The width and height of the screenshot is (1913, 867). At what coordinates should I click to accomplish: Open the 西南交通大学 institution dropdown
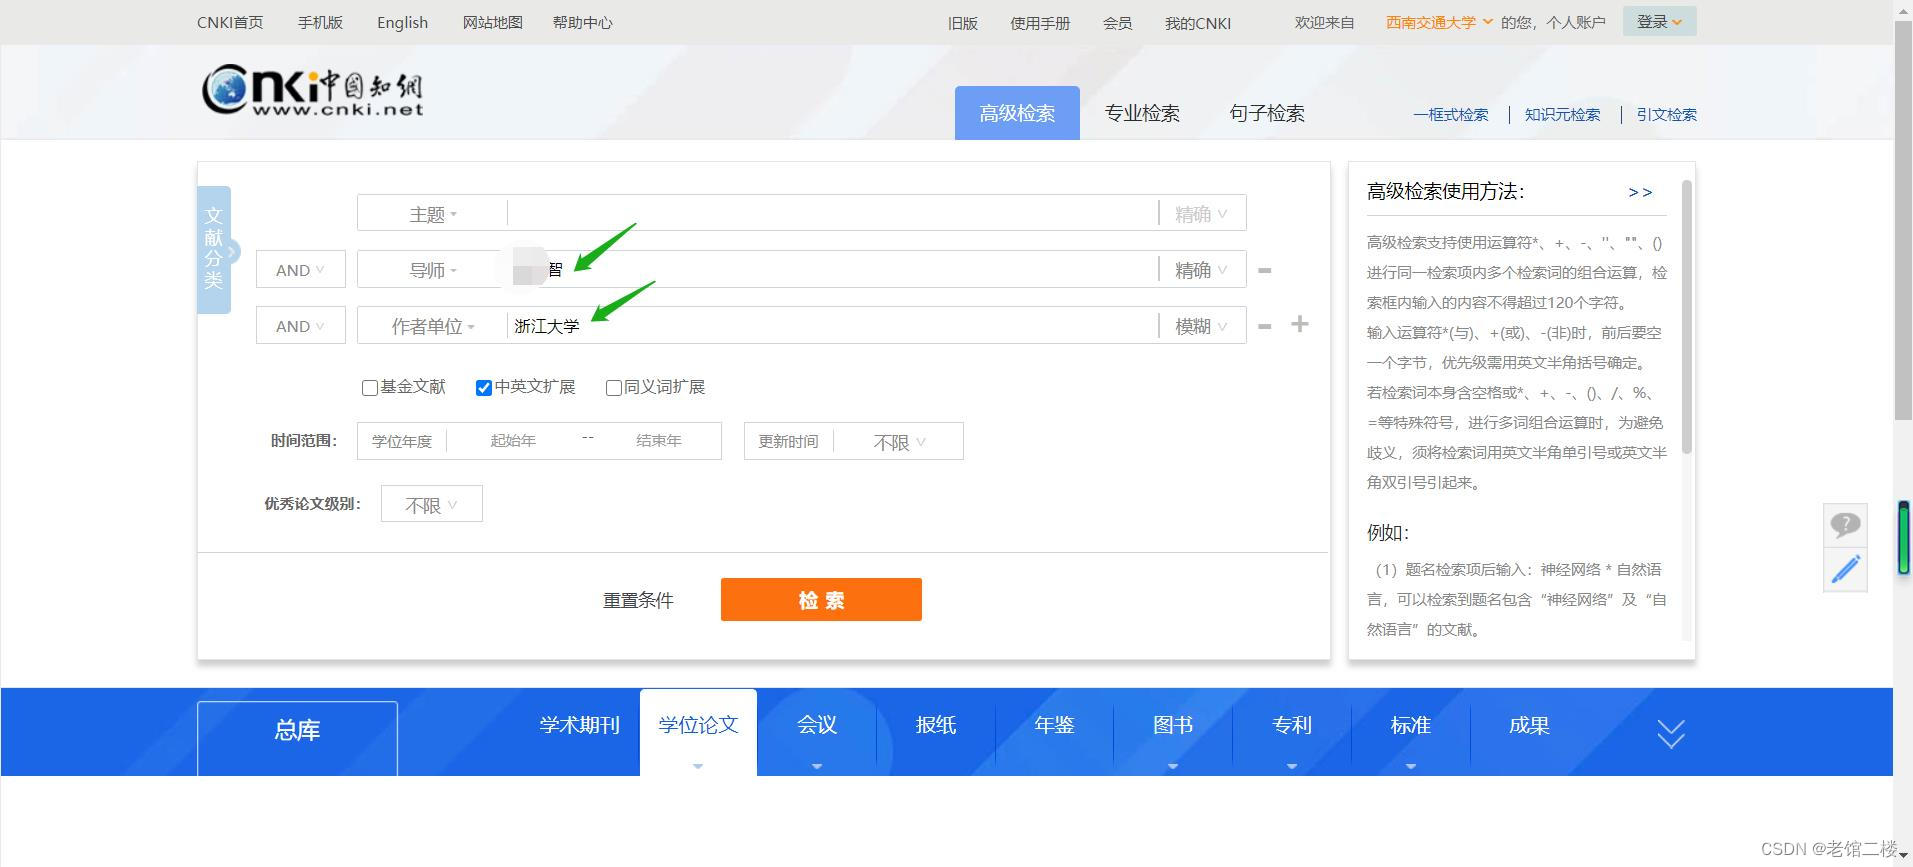(1438, 22)
